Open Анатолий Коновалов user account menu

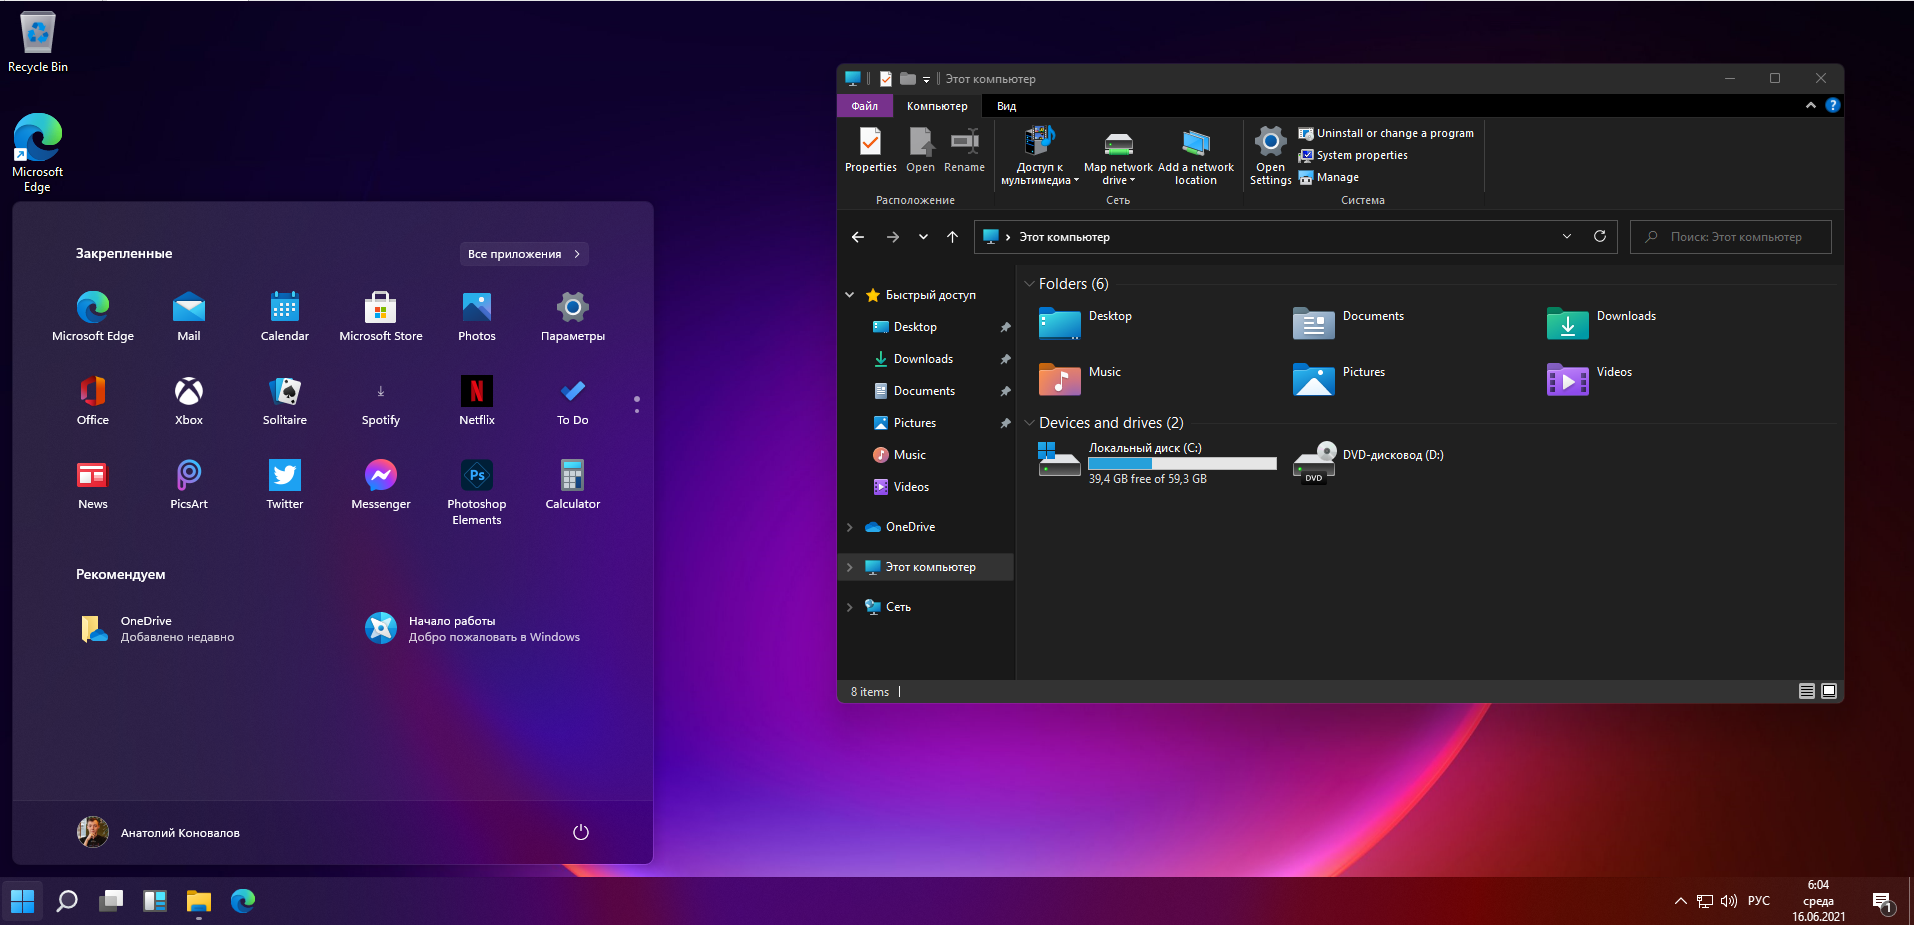point(159,832)
